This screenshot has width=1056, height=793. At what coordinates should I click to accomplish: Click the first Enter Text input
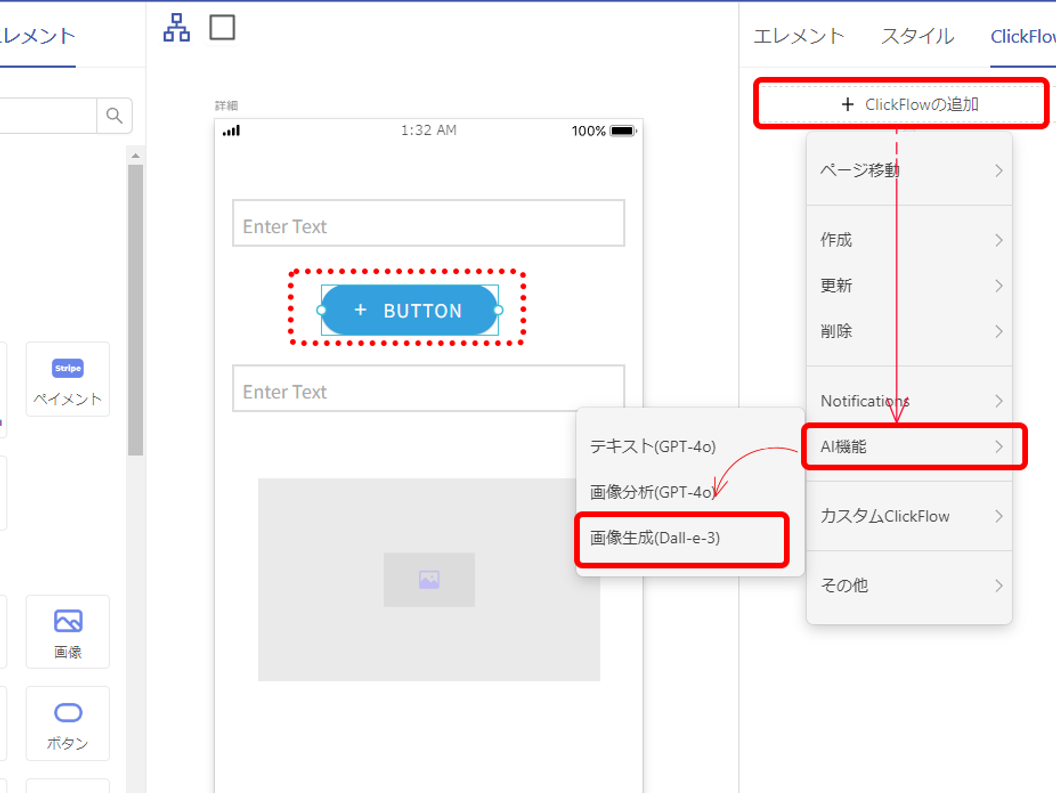[428, 223]
